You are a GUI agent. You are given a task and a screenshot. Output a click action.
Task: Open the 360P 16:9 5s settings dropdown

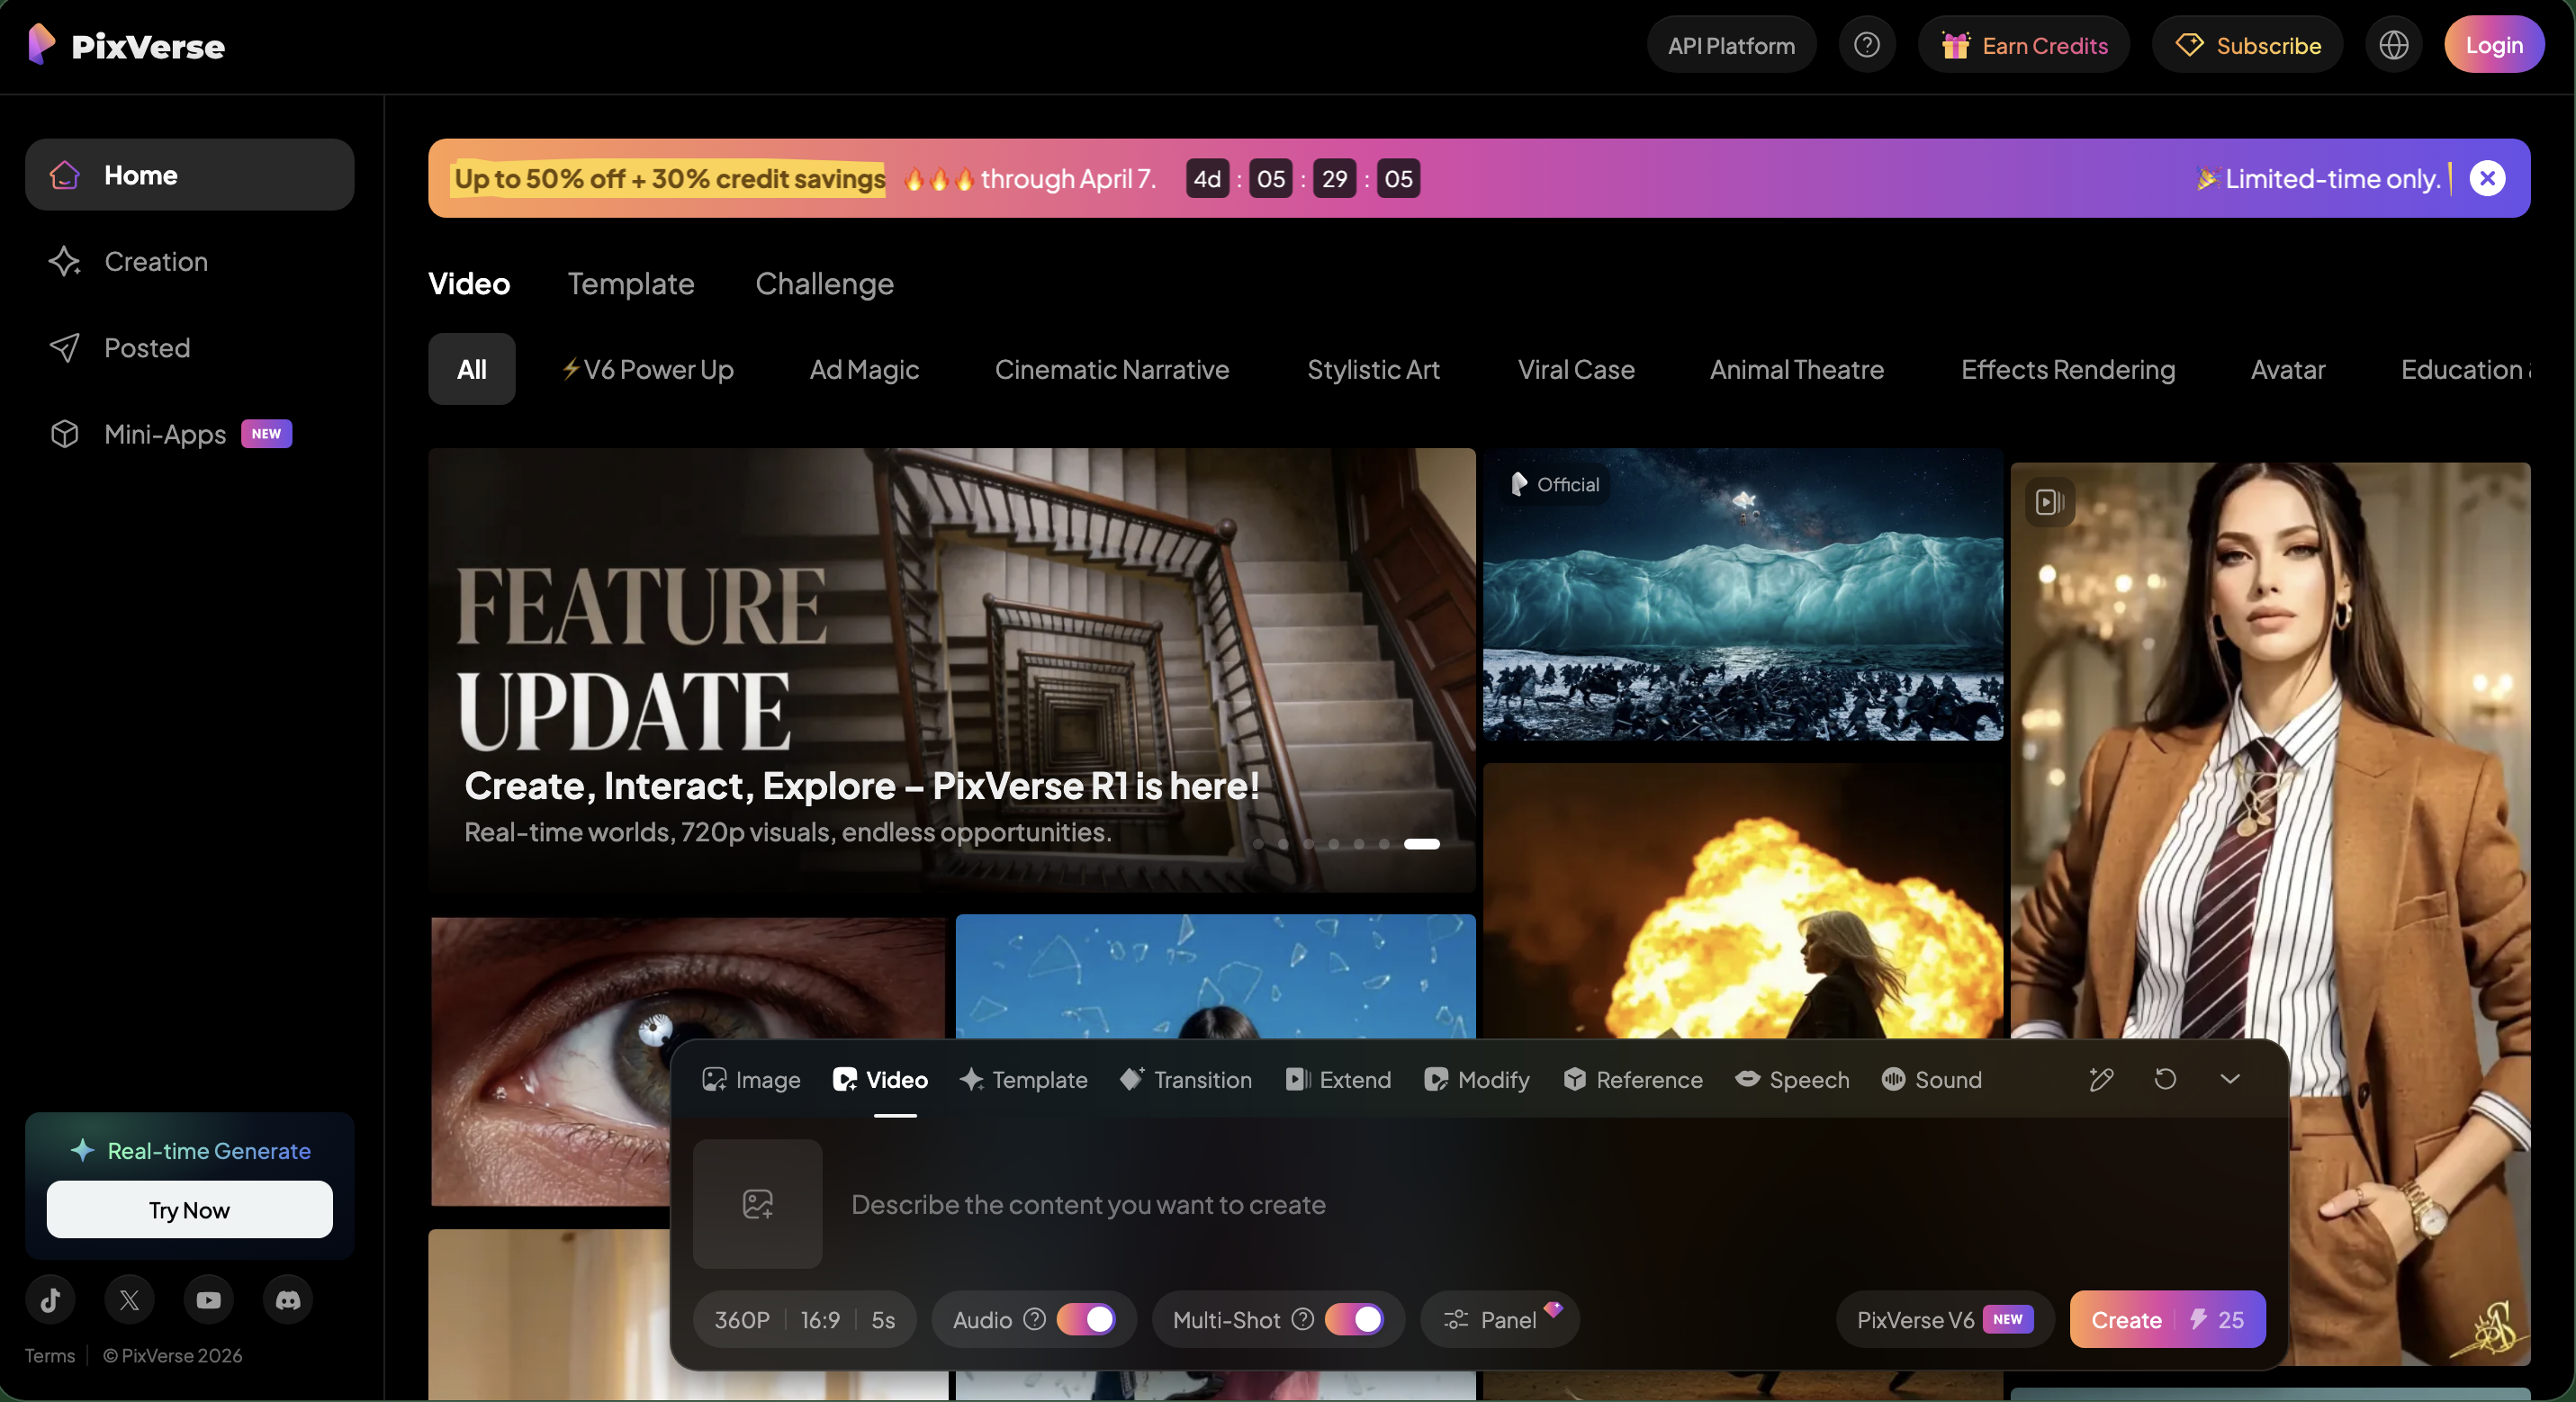pyautogui.click(x=804, y=1319)
